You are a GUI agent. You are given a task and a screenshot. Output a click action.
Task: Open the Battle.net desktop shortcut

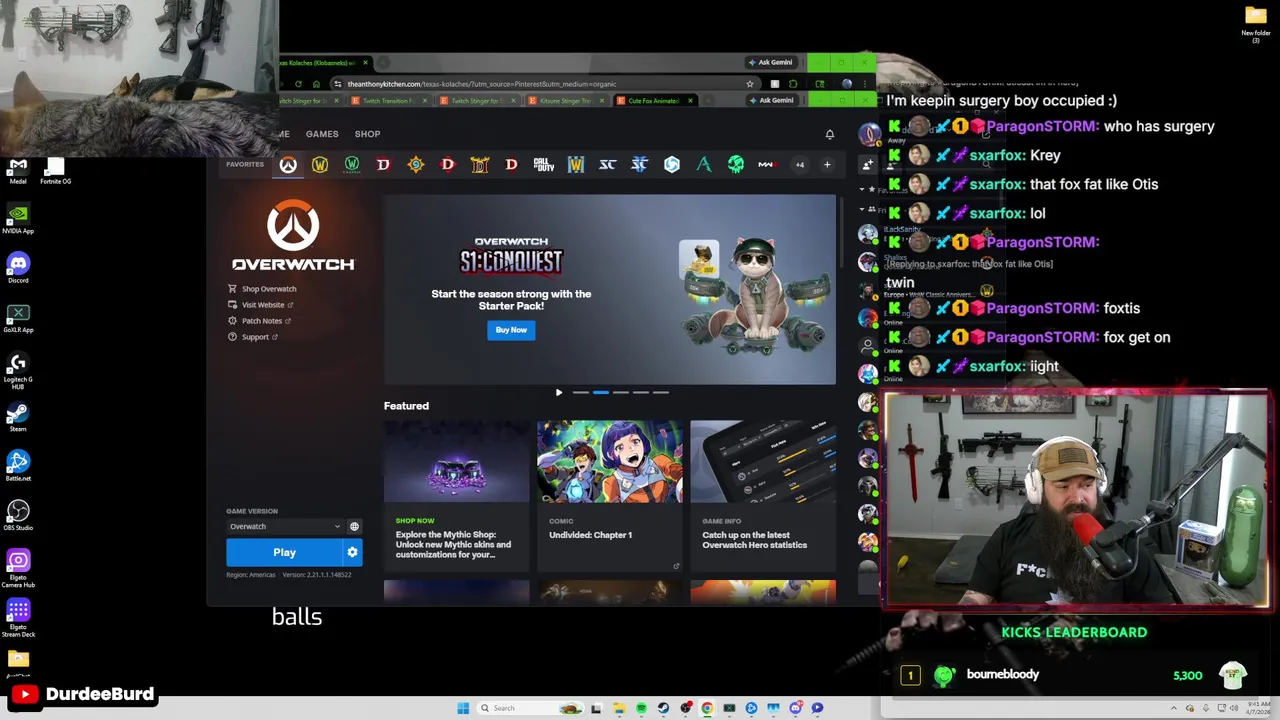tap(18, 466)
